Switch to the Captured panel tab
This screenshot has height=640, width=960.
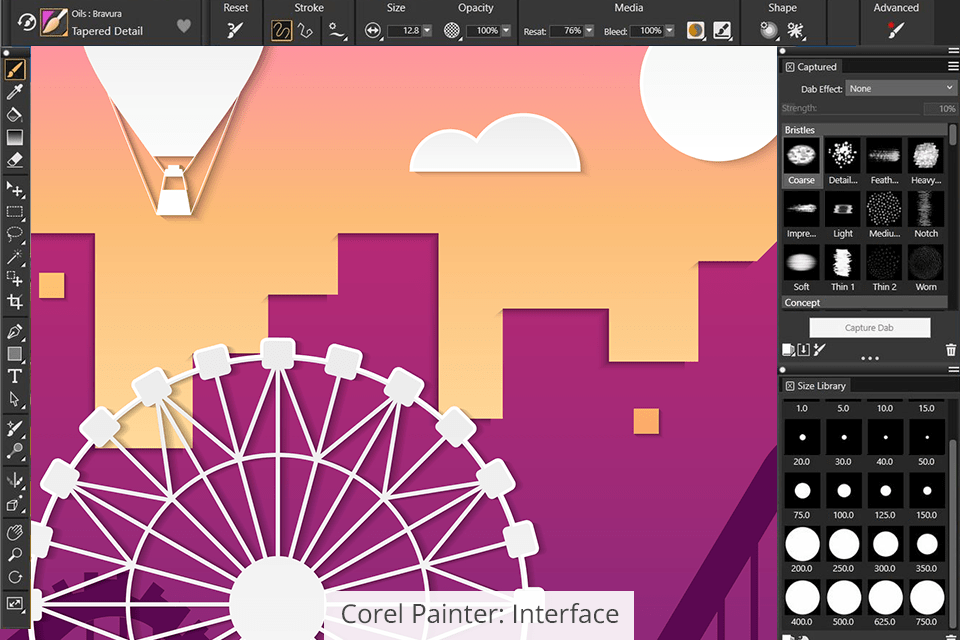811,67
